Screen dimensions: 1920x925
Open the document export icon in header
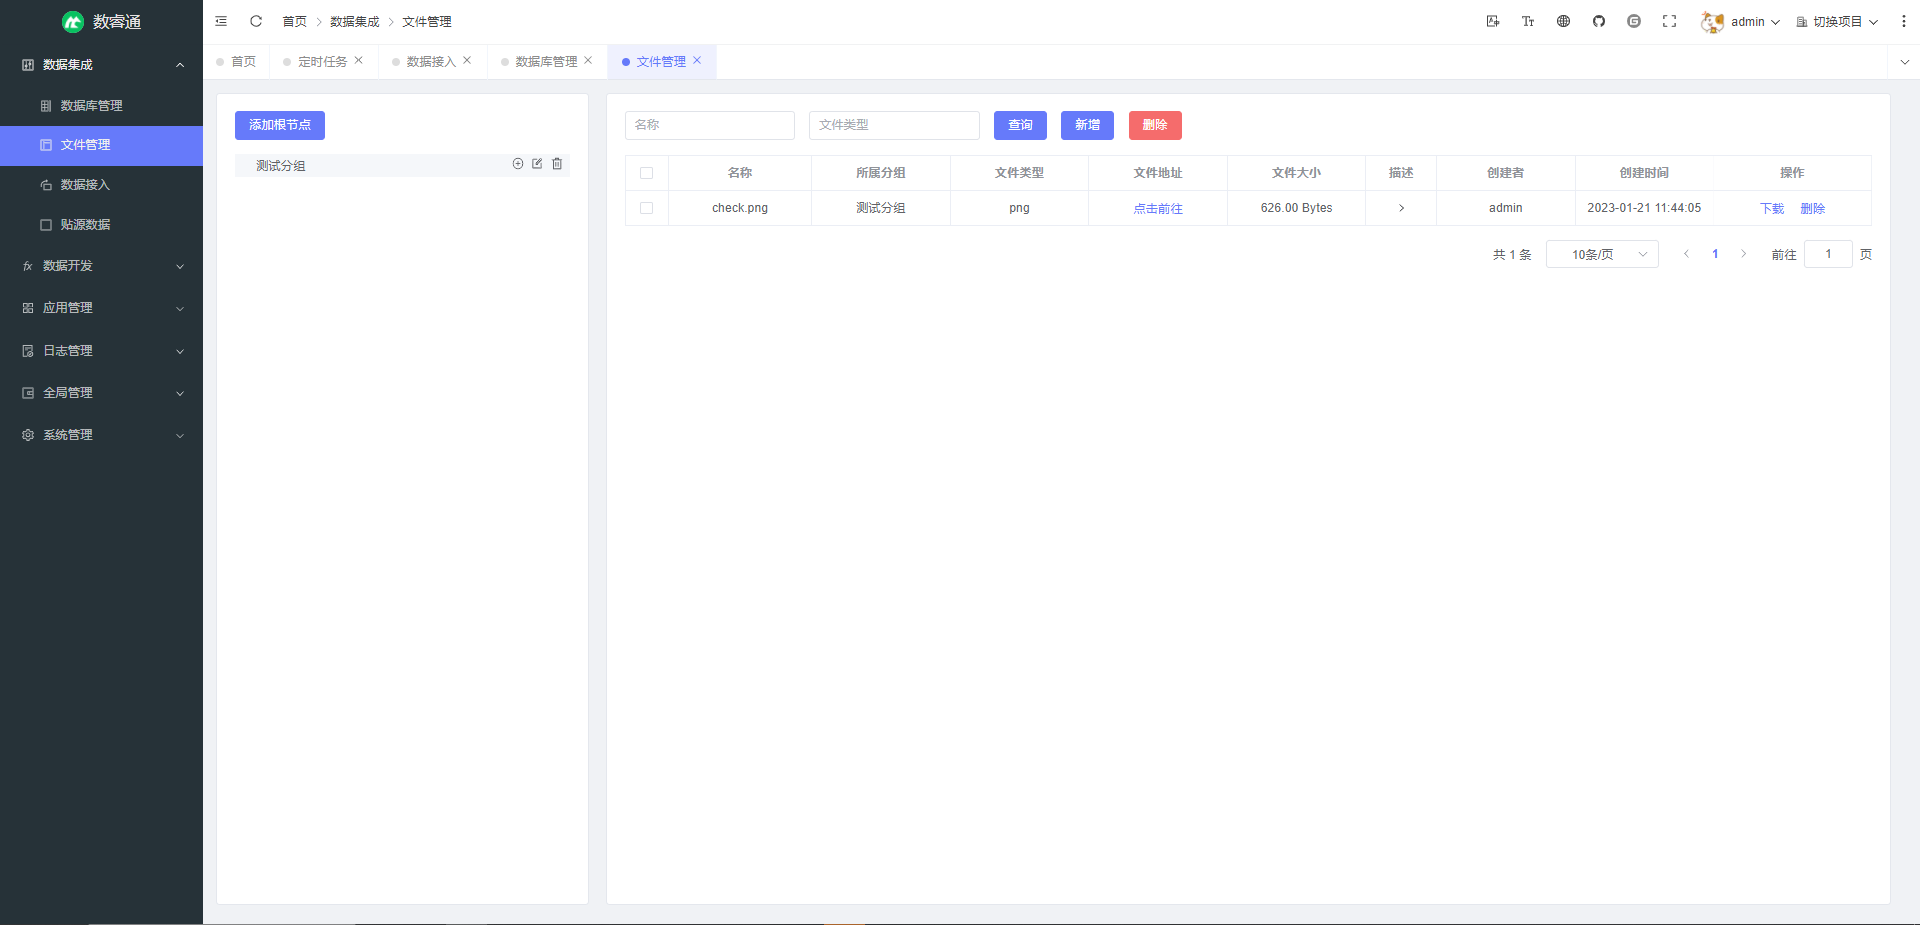click(x=1493, y=21)
